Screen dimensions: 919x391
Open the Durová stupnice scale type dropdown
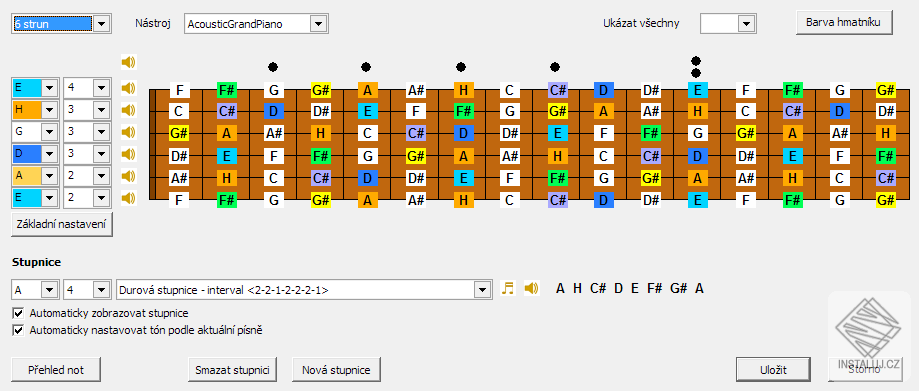click(x=482, y=289)
